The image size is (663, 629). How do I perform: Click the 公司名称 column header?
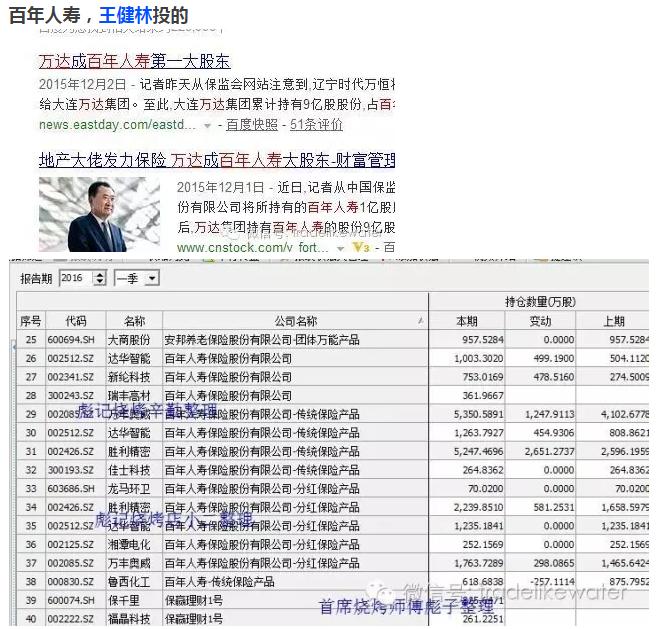(x=295, y=321)
